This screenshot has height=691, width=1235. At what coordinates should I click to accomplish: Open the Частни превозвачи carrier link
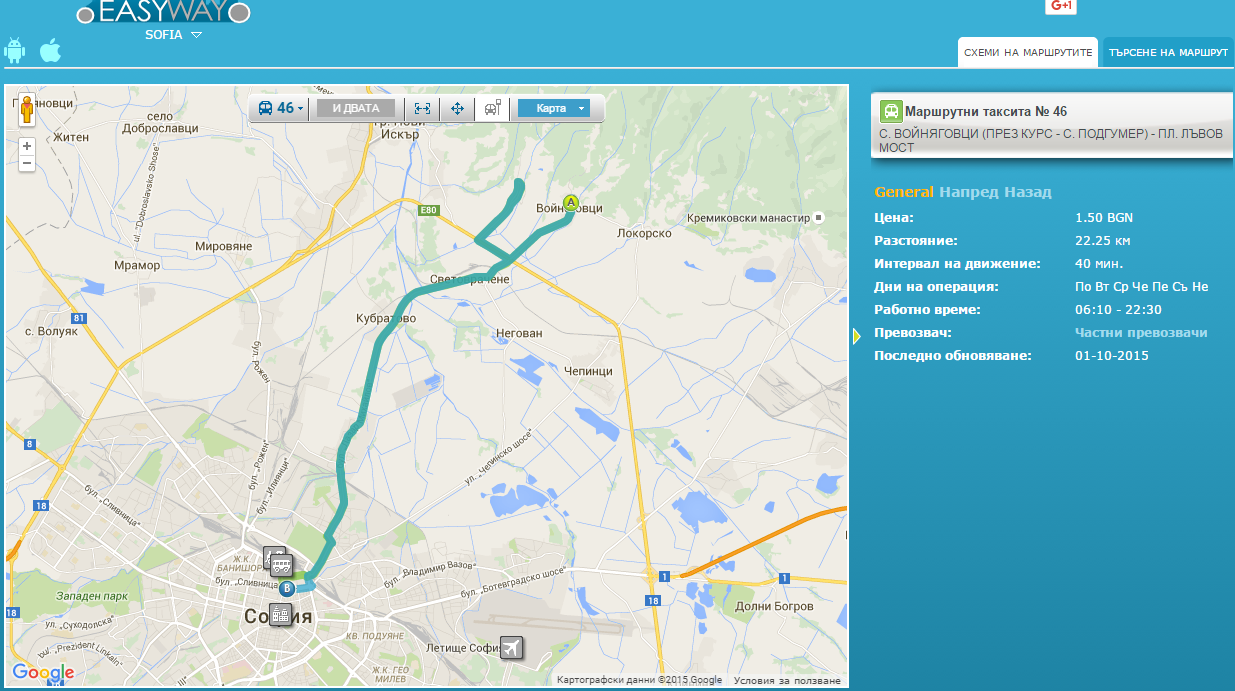(1141, 333)
